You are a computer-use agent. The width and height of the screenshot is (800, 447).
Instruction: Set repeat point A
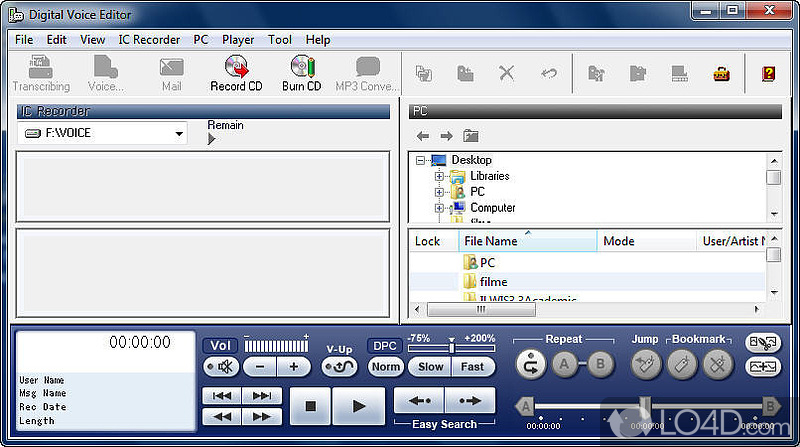pos(564,364)
